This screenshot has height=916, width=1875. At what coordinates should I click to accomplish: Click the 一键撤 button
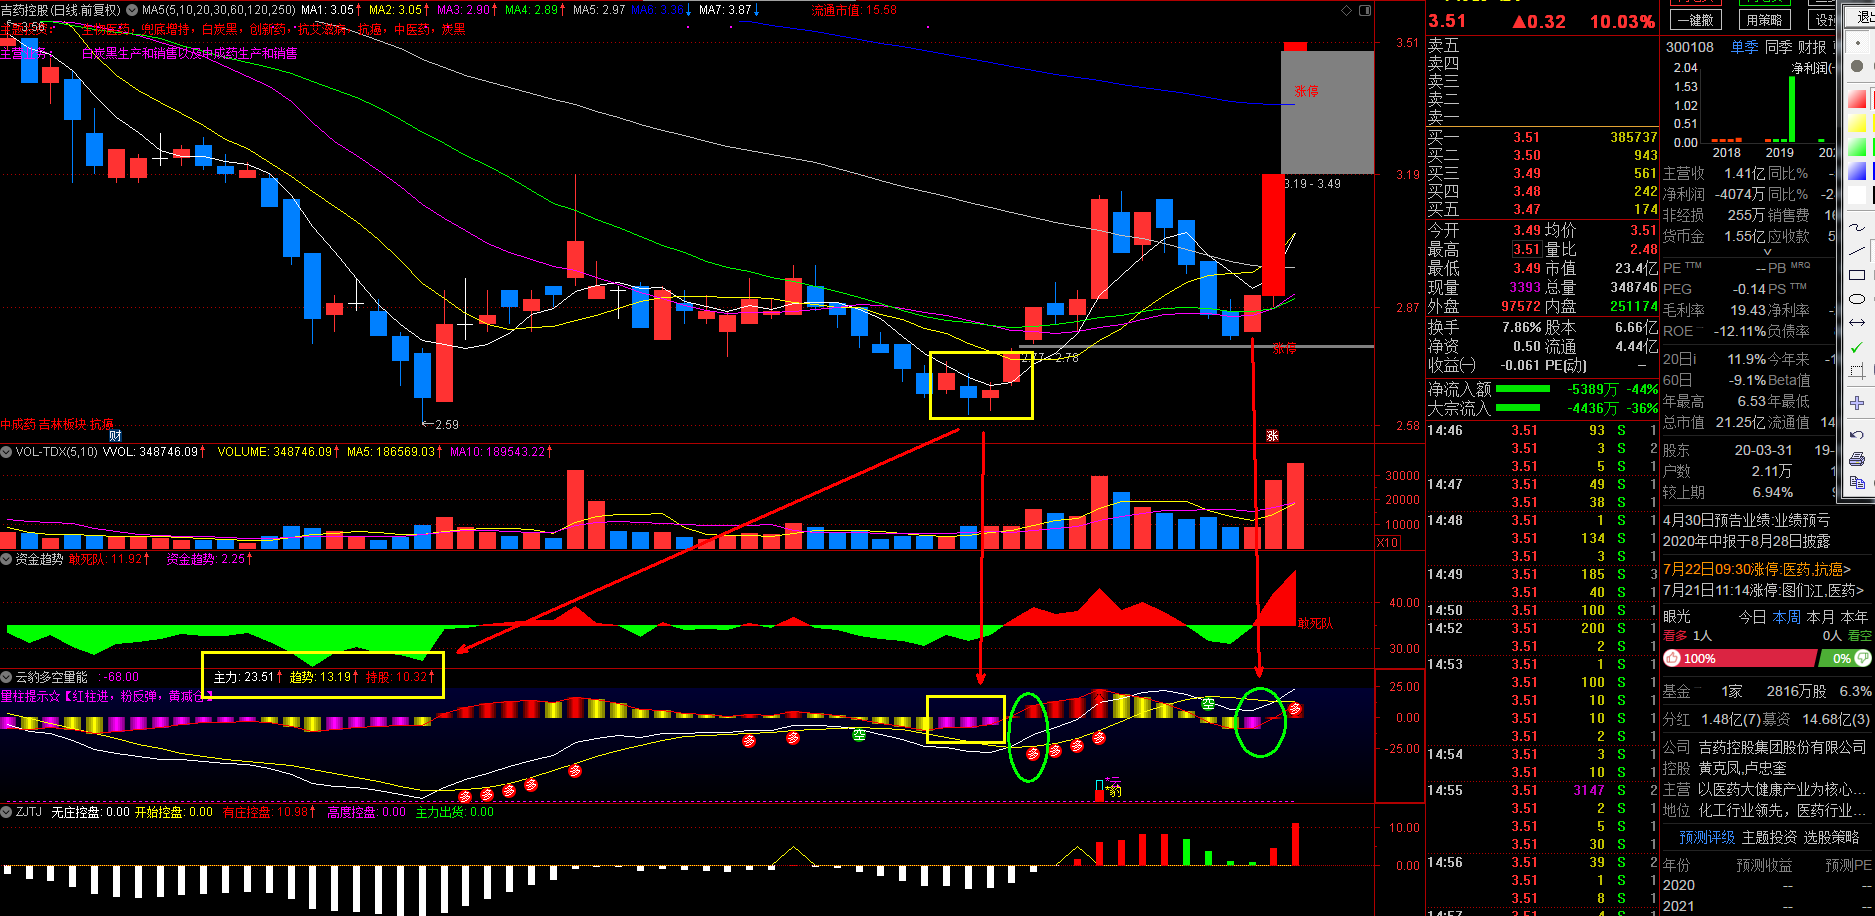pos(1695,19)
